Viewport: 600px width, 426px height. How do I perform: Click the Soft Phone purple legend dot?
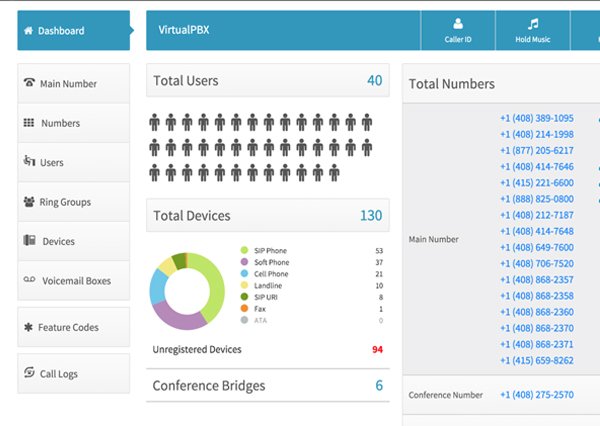coord(244,262)
